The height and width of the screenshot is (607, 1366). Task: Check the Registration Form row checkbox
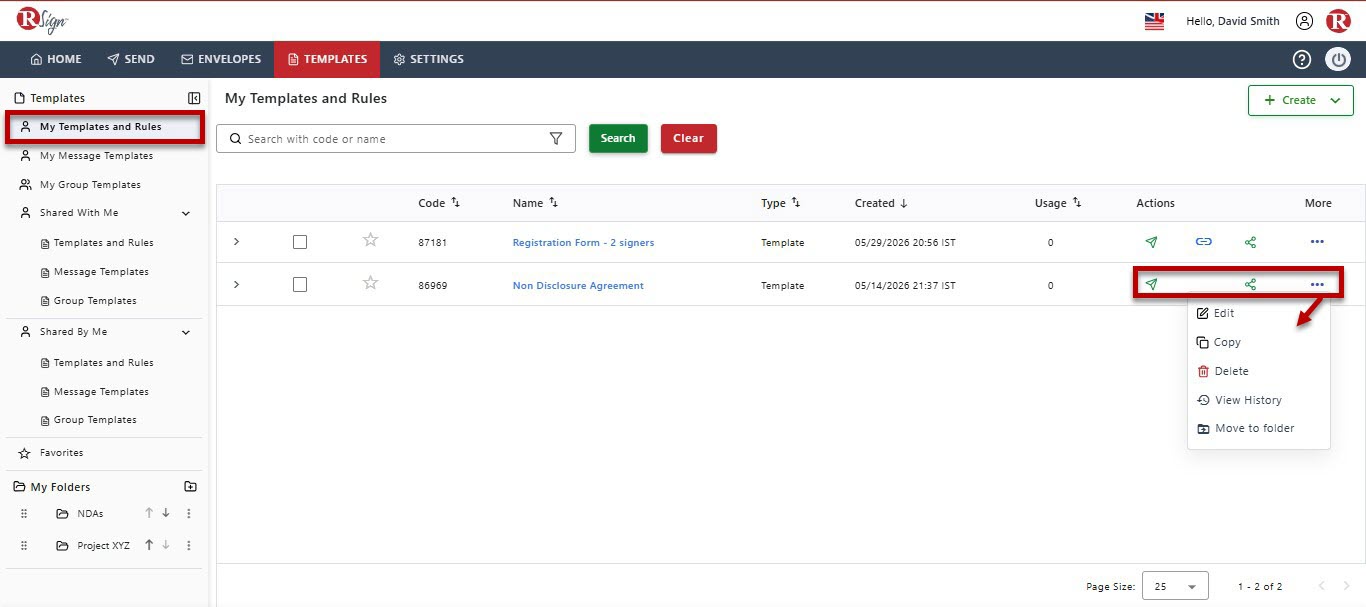coord(300,242)
